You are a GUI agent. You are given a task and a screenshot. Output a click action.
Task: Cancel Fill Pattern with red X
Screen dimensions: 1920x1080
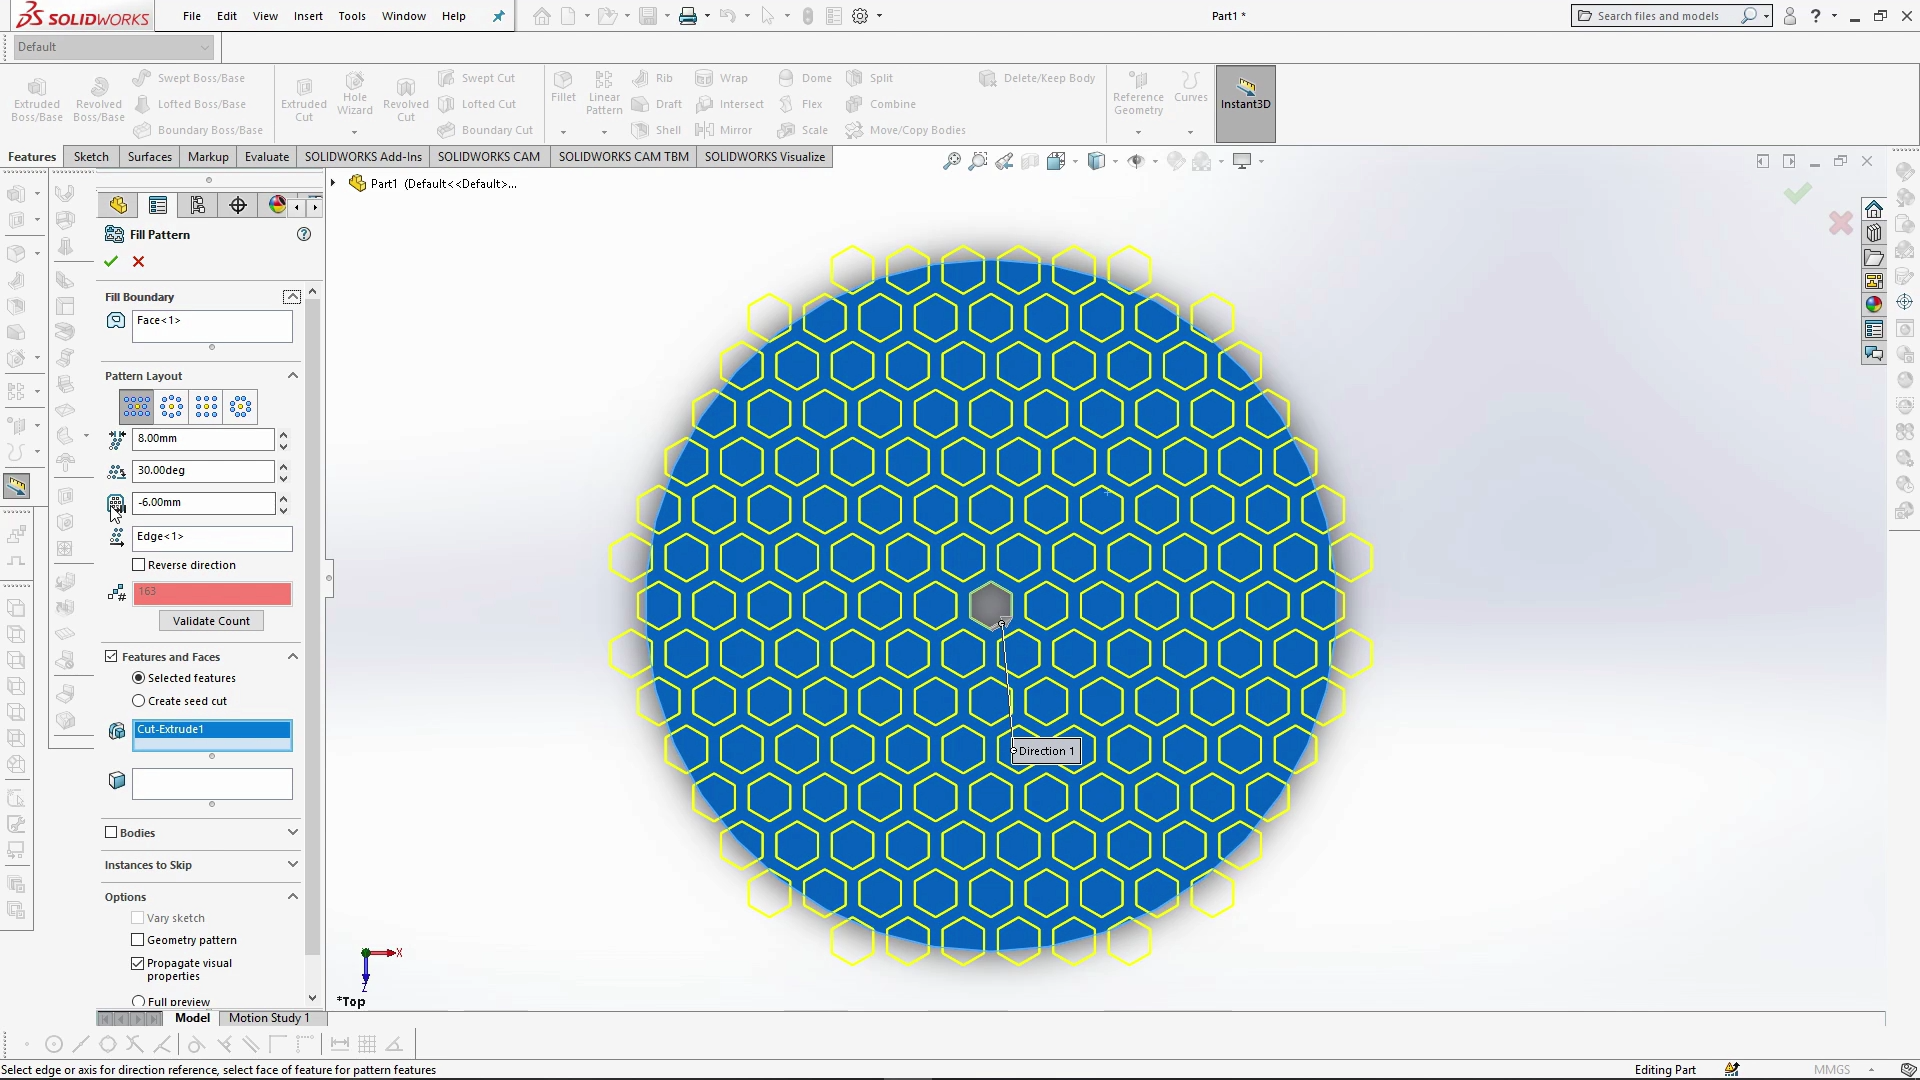click(139, 262)
